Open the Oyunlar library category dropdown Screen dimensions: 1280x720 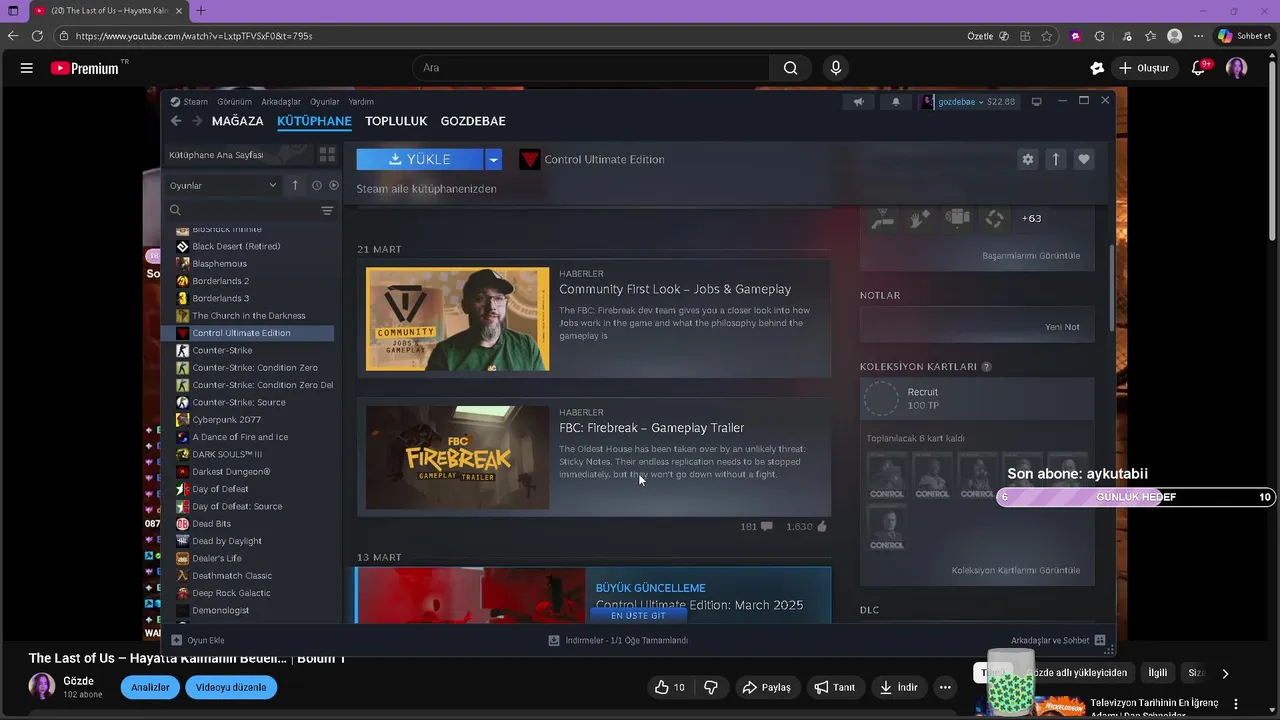222,185
